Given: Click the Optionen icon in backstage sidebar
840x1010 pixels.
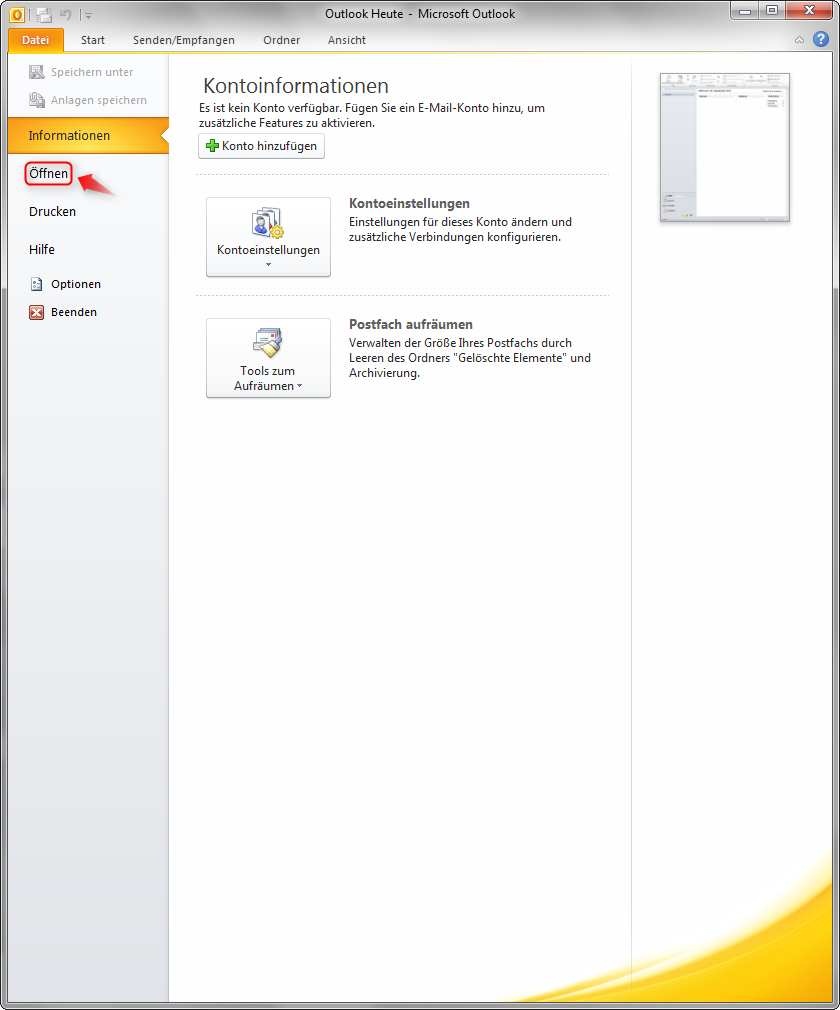Looking at the screenshot, I should [x=35, y=284].
